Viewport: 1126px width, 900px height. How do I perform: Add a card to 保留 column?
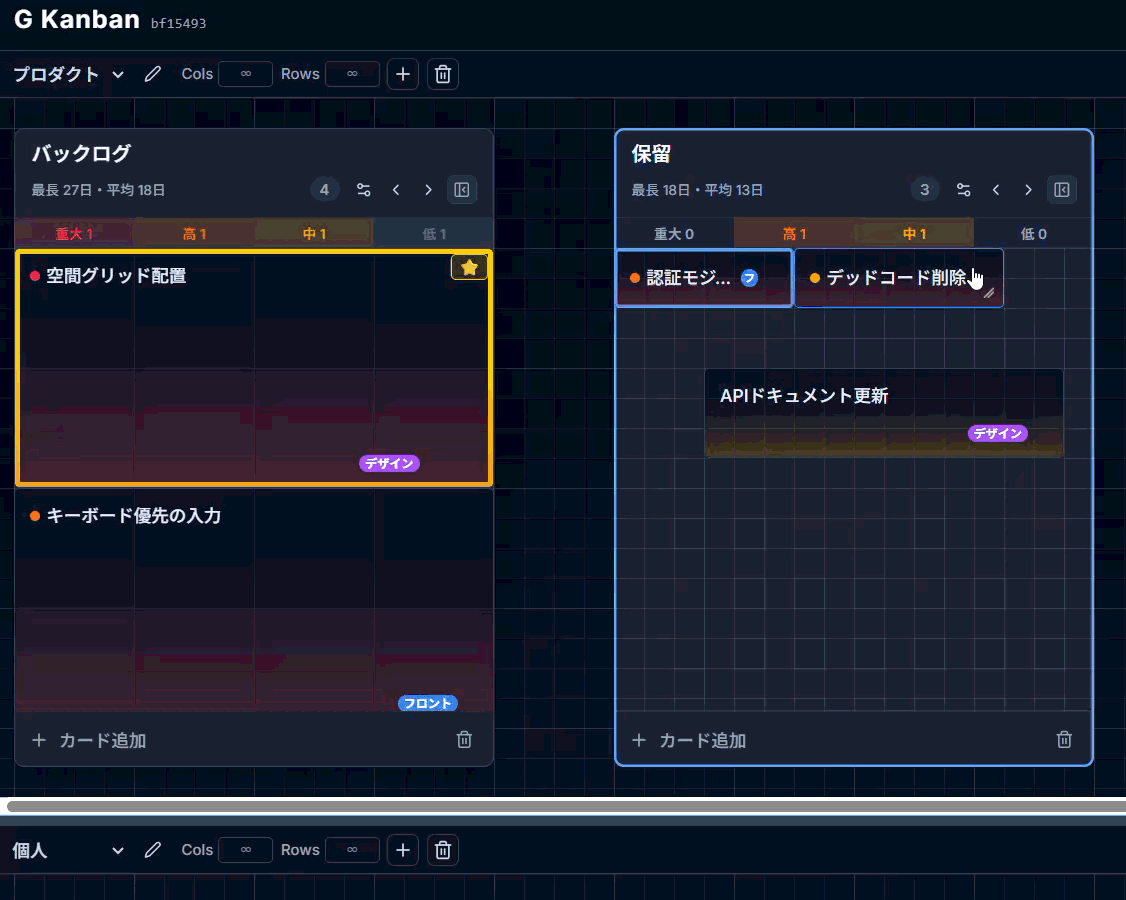(x=689, y=741)
